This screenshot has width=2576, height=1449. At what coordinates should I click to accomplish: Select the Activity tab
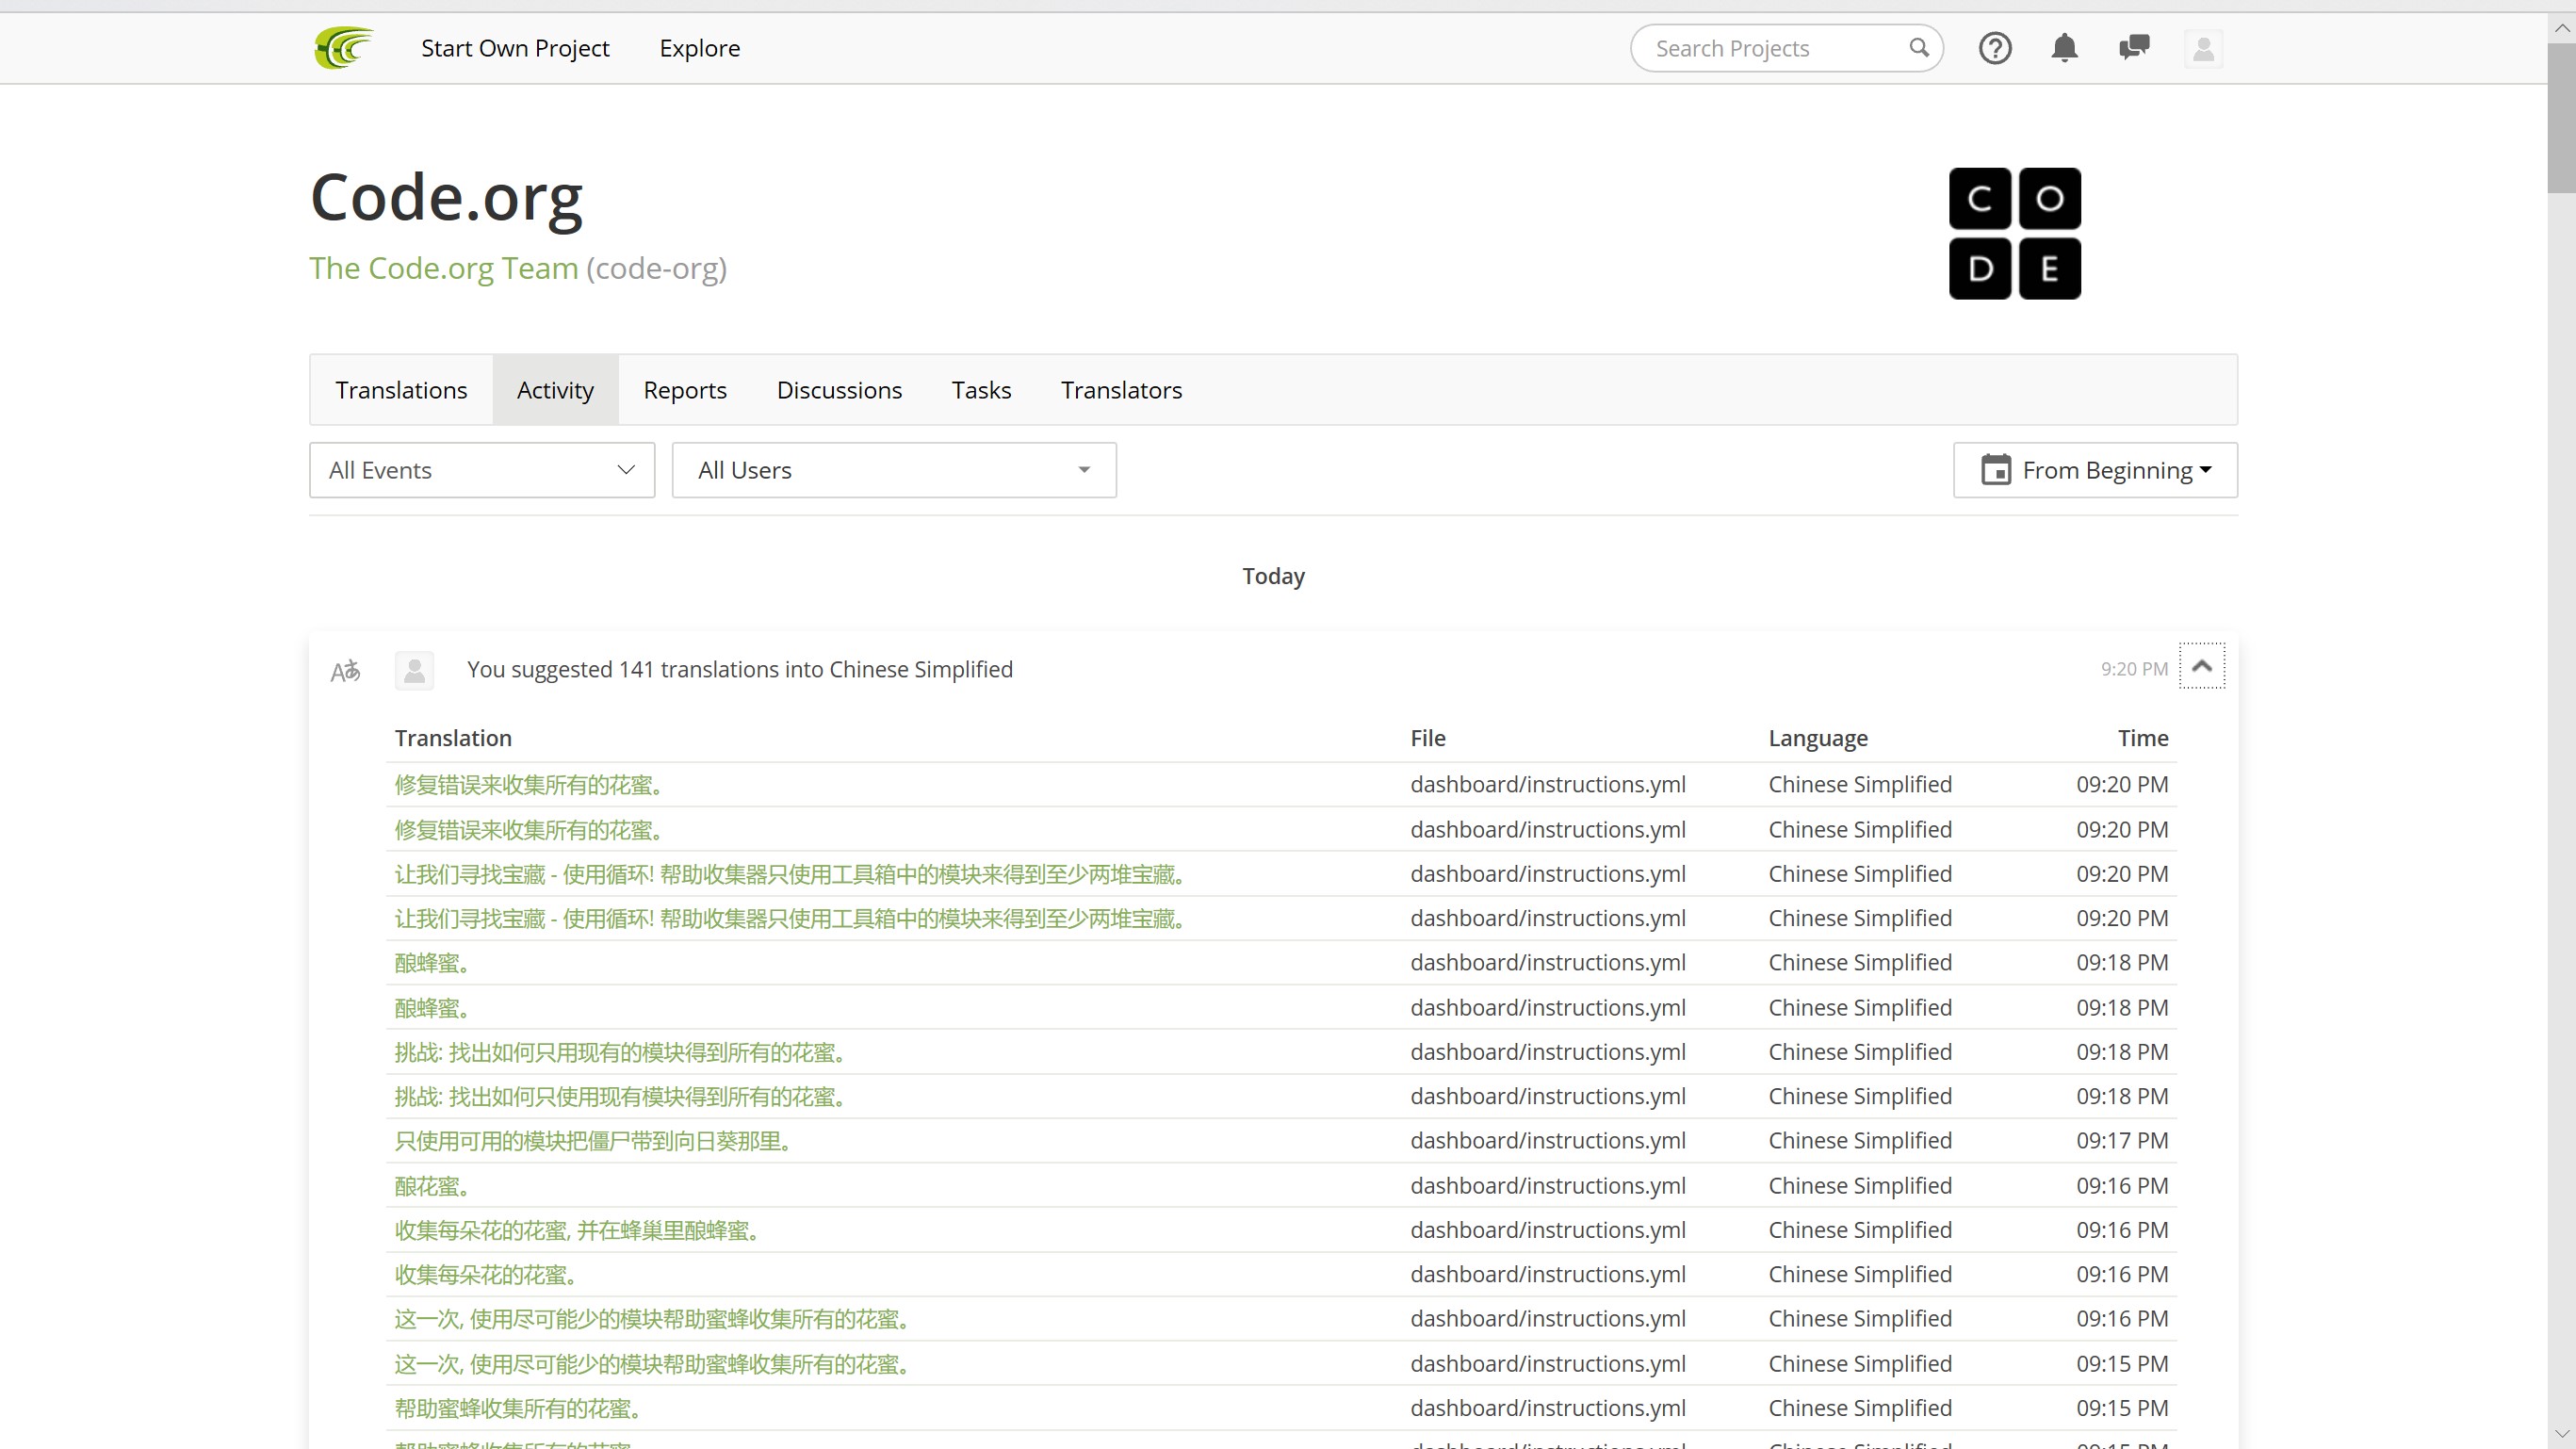[x=555, y=390]
